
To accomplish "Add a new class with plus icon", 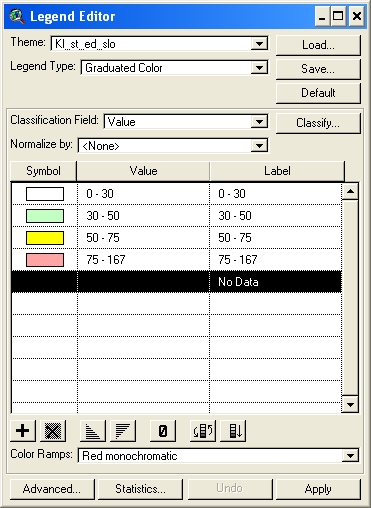I will [23, 431].
